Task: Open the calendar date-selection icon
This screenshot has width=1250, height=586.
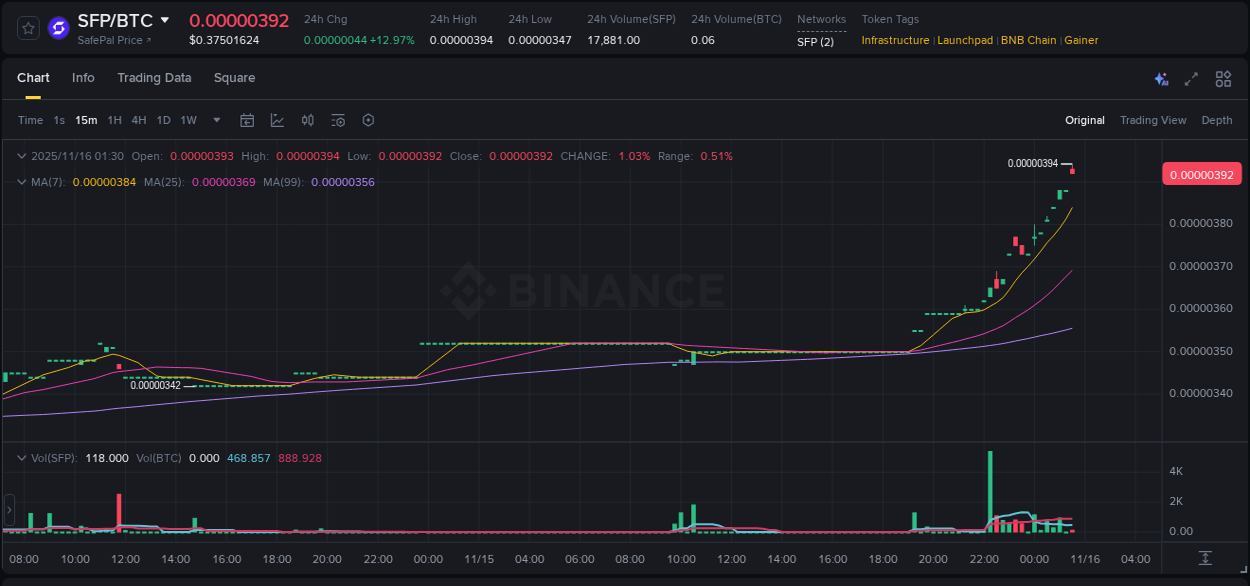Action: coord(247,120)
